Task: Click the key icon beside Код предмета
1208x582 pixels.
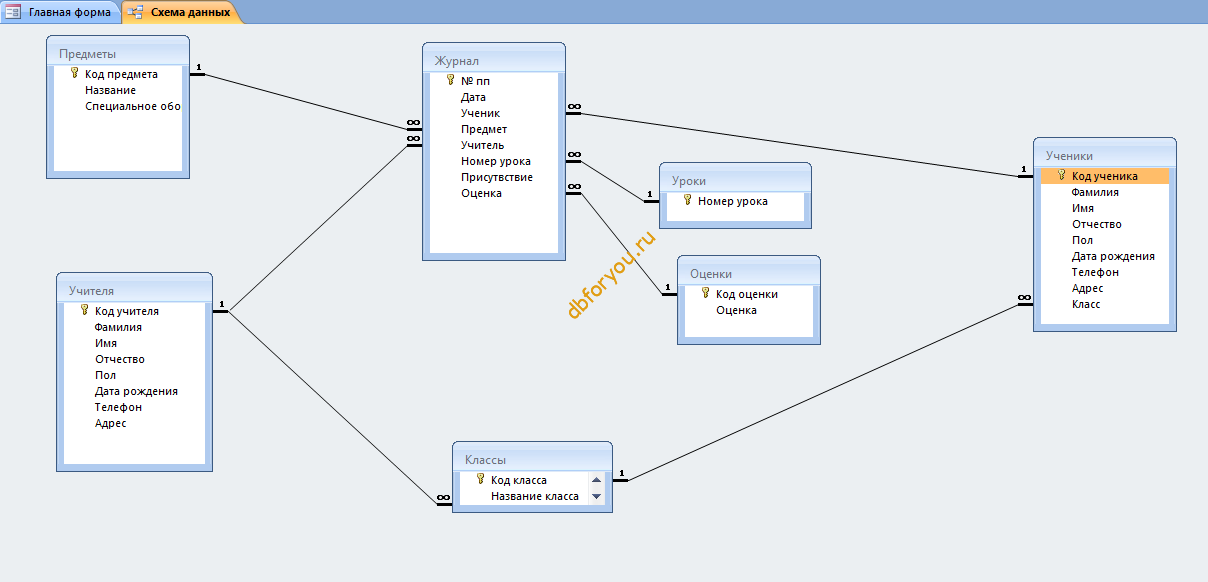Action: click(74, 73)
